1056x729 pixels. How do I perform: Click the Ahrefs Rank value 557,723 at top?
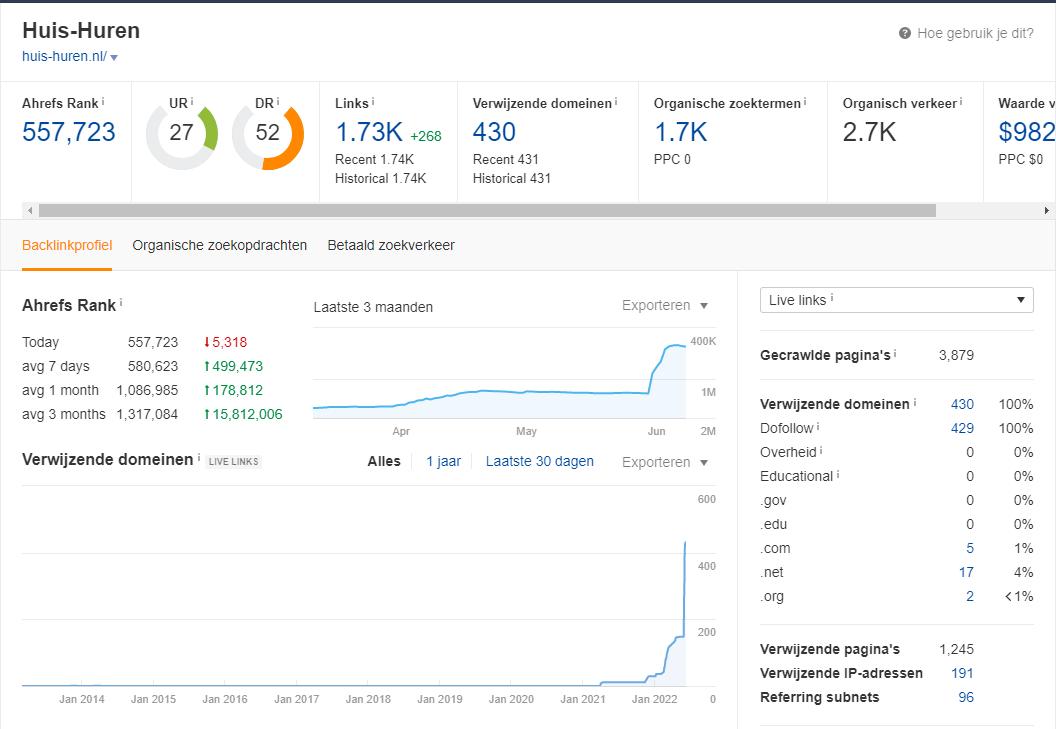point(69,132)
